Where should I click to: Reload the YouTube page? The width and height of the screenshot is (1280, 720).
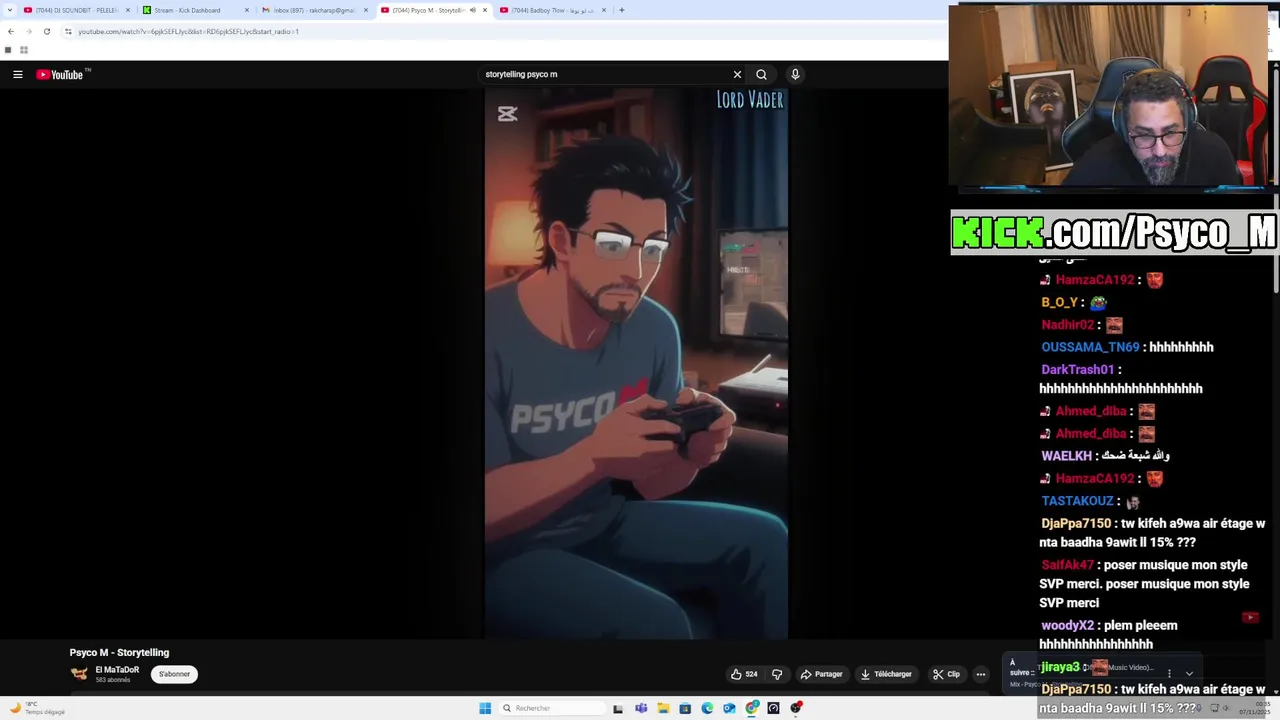click(46, 31)
